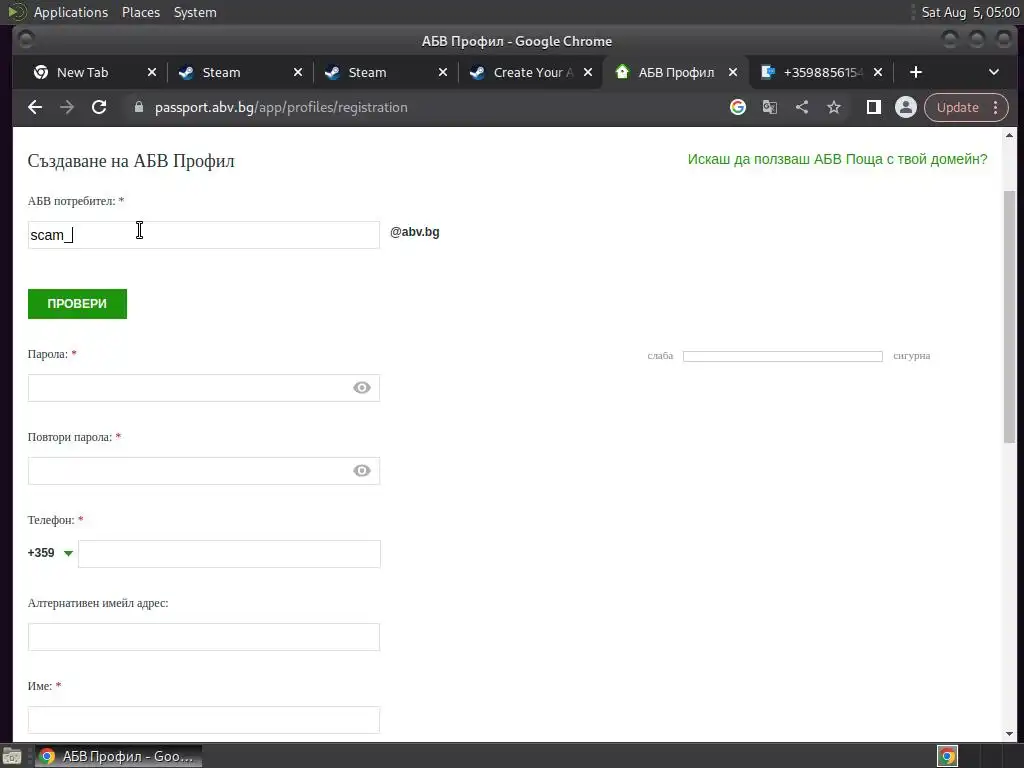Screen dimensions: 1024x768
Task: Close the +359885615 tab
Action: tap(878, 72)
